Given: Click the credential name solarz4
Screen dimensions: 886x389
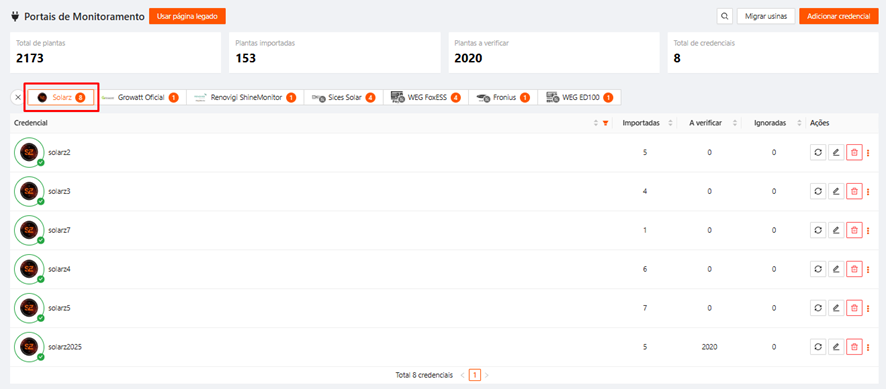Looking at the screenshot, I should click(59, 270).
